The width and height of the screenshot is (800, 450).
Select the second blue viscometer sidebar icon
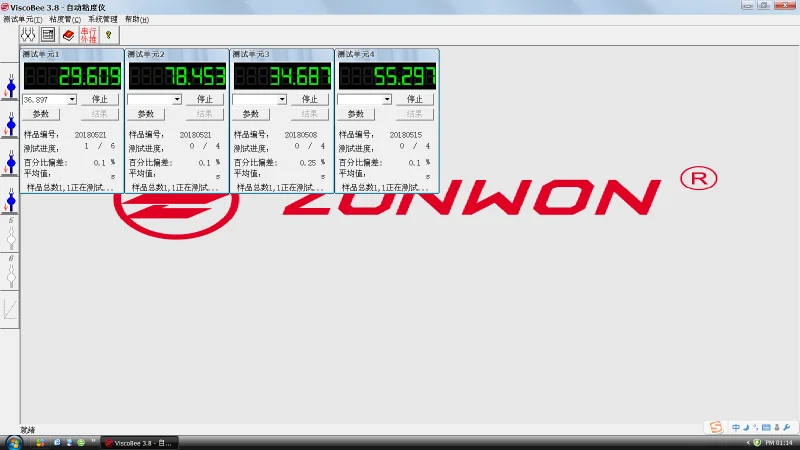[x=10, y=125]
